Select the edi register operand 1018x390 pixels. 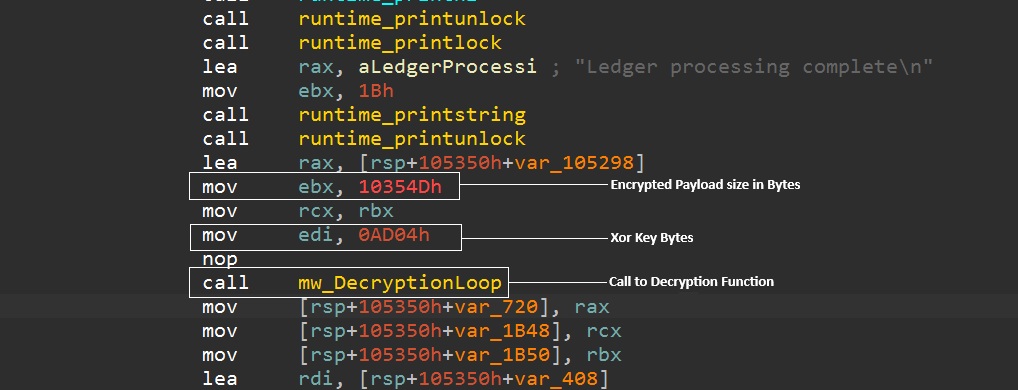click(x=316, y=235)
